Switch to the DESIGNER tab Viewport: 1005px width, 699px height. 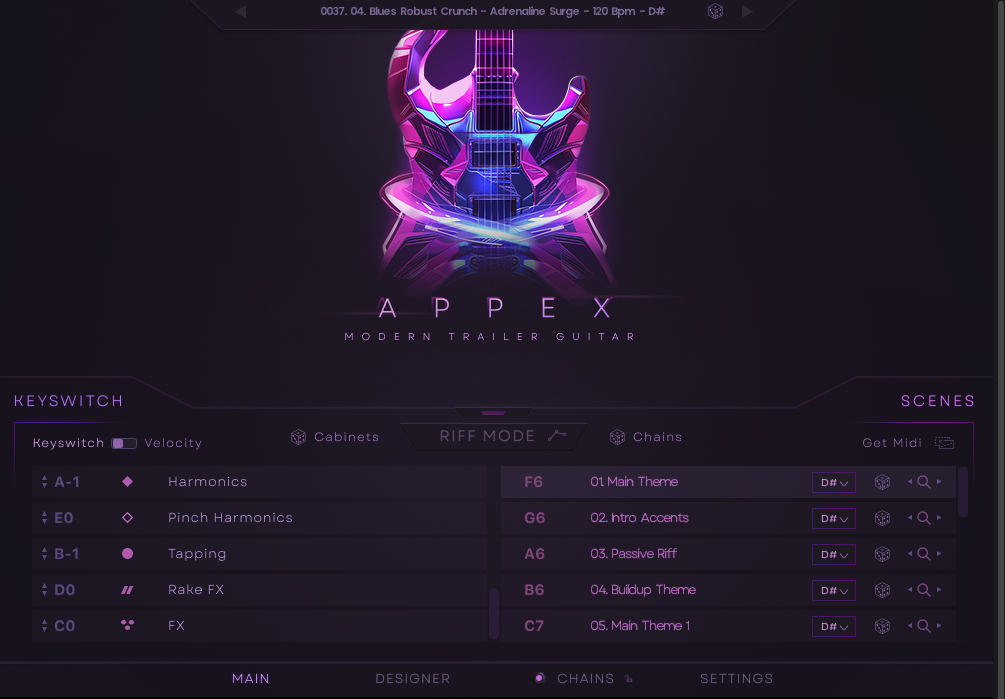[x=413, y=678]
